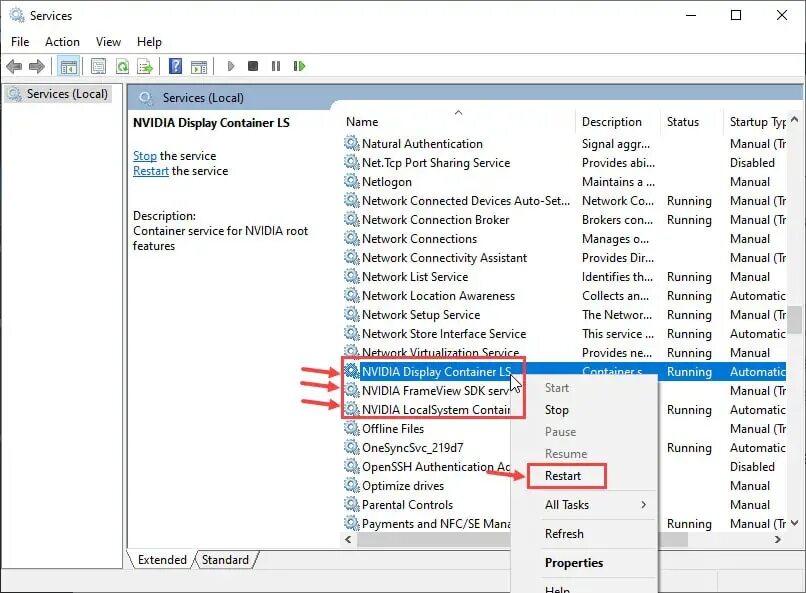
Task: Click the Back arrow toolbar icon
Action: [x=14, y=66]
